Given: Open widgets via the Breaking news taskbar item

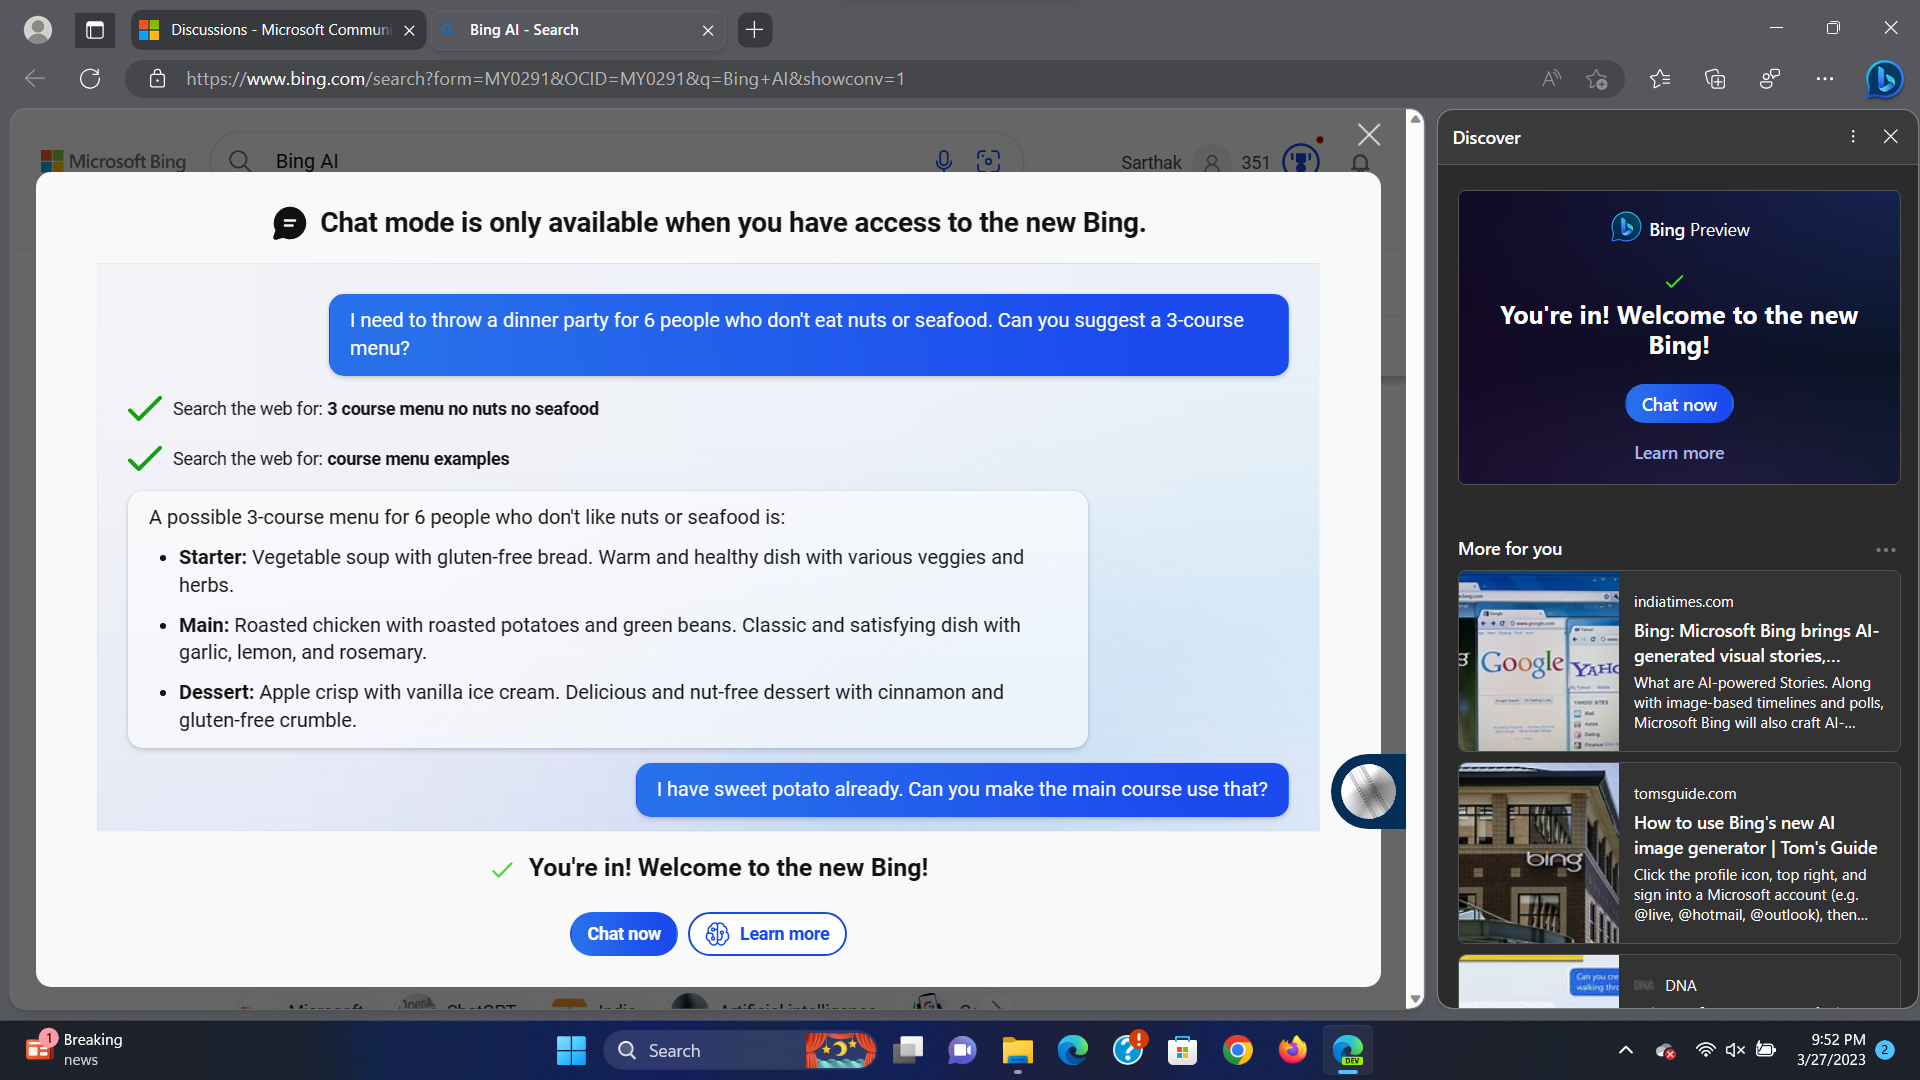Looking at the screenshot, I should (x=70, y=1050).
